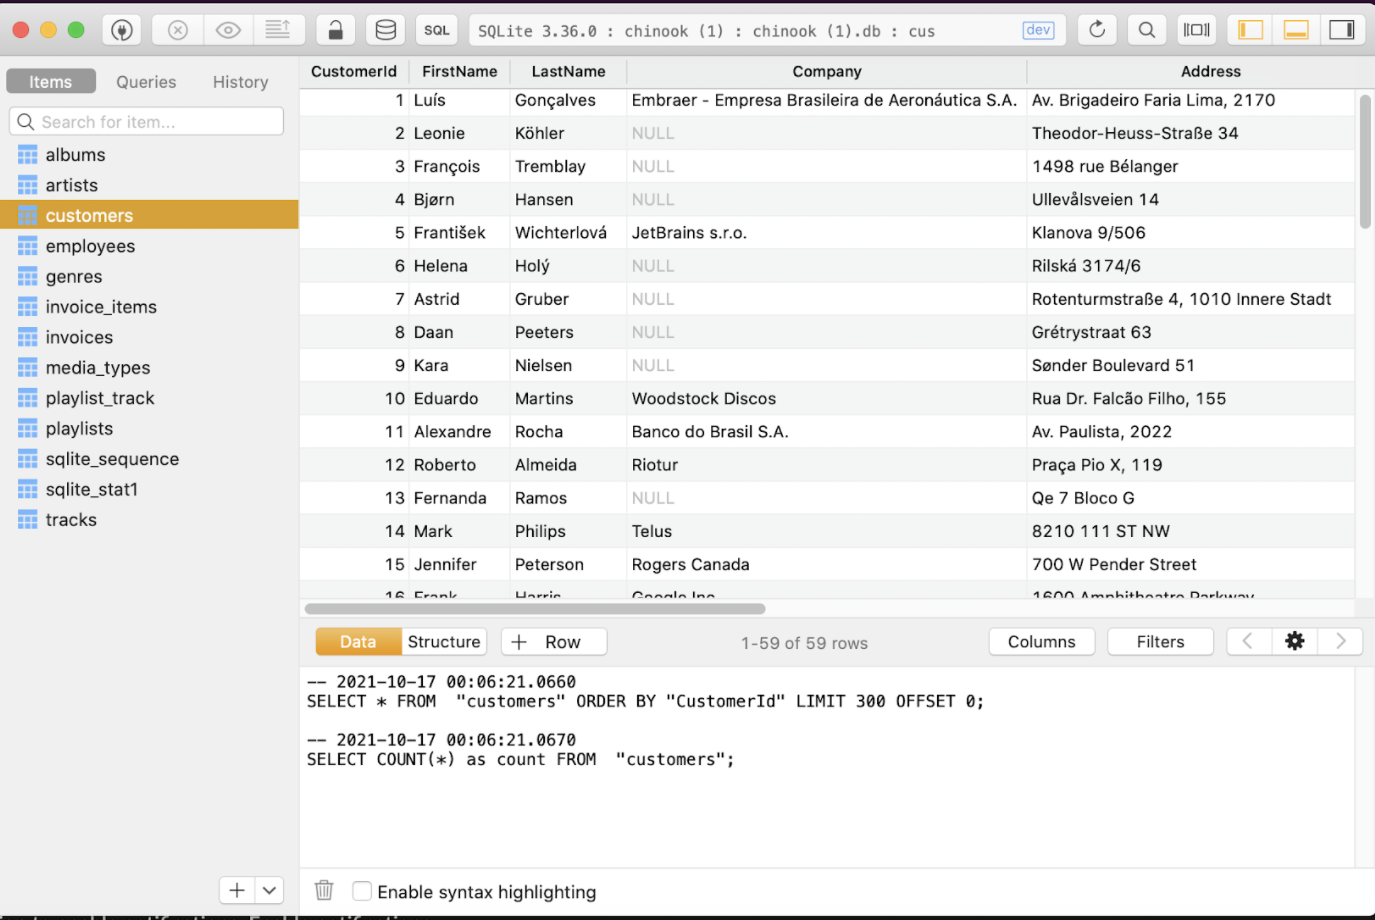
Task: Add a new row with the + Row button
Action: click(x=553, y=641)
